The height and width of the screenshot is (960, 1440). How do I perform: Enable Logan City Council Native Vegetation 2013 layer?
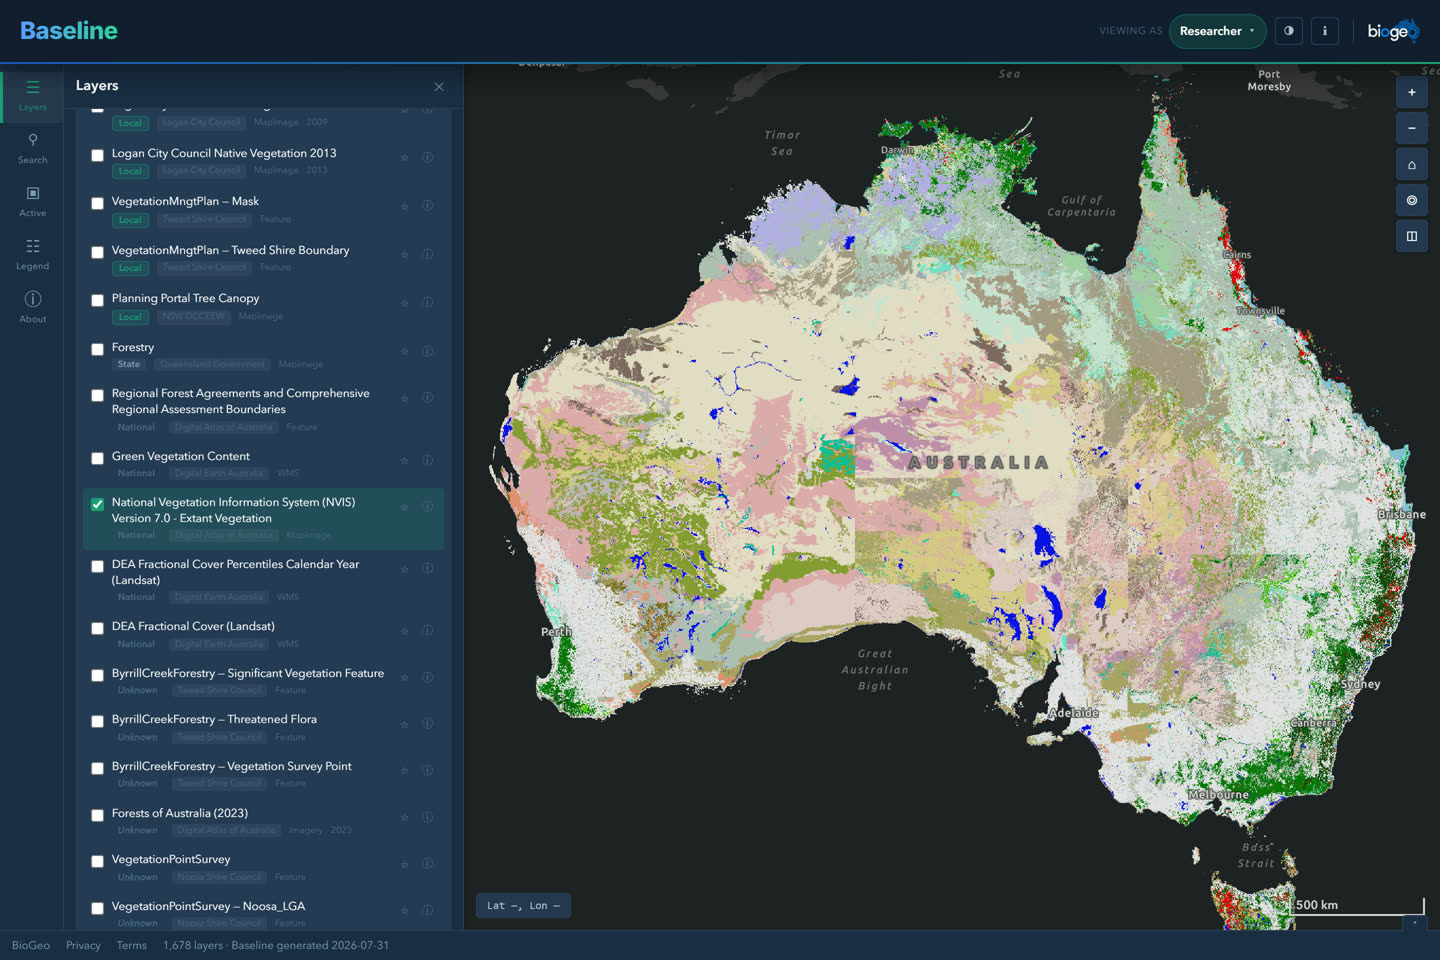[x=97, y=155]
